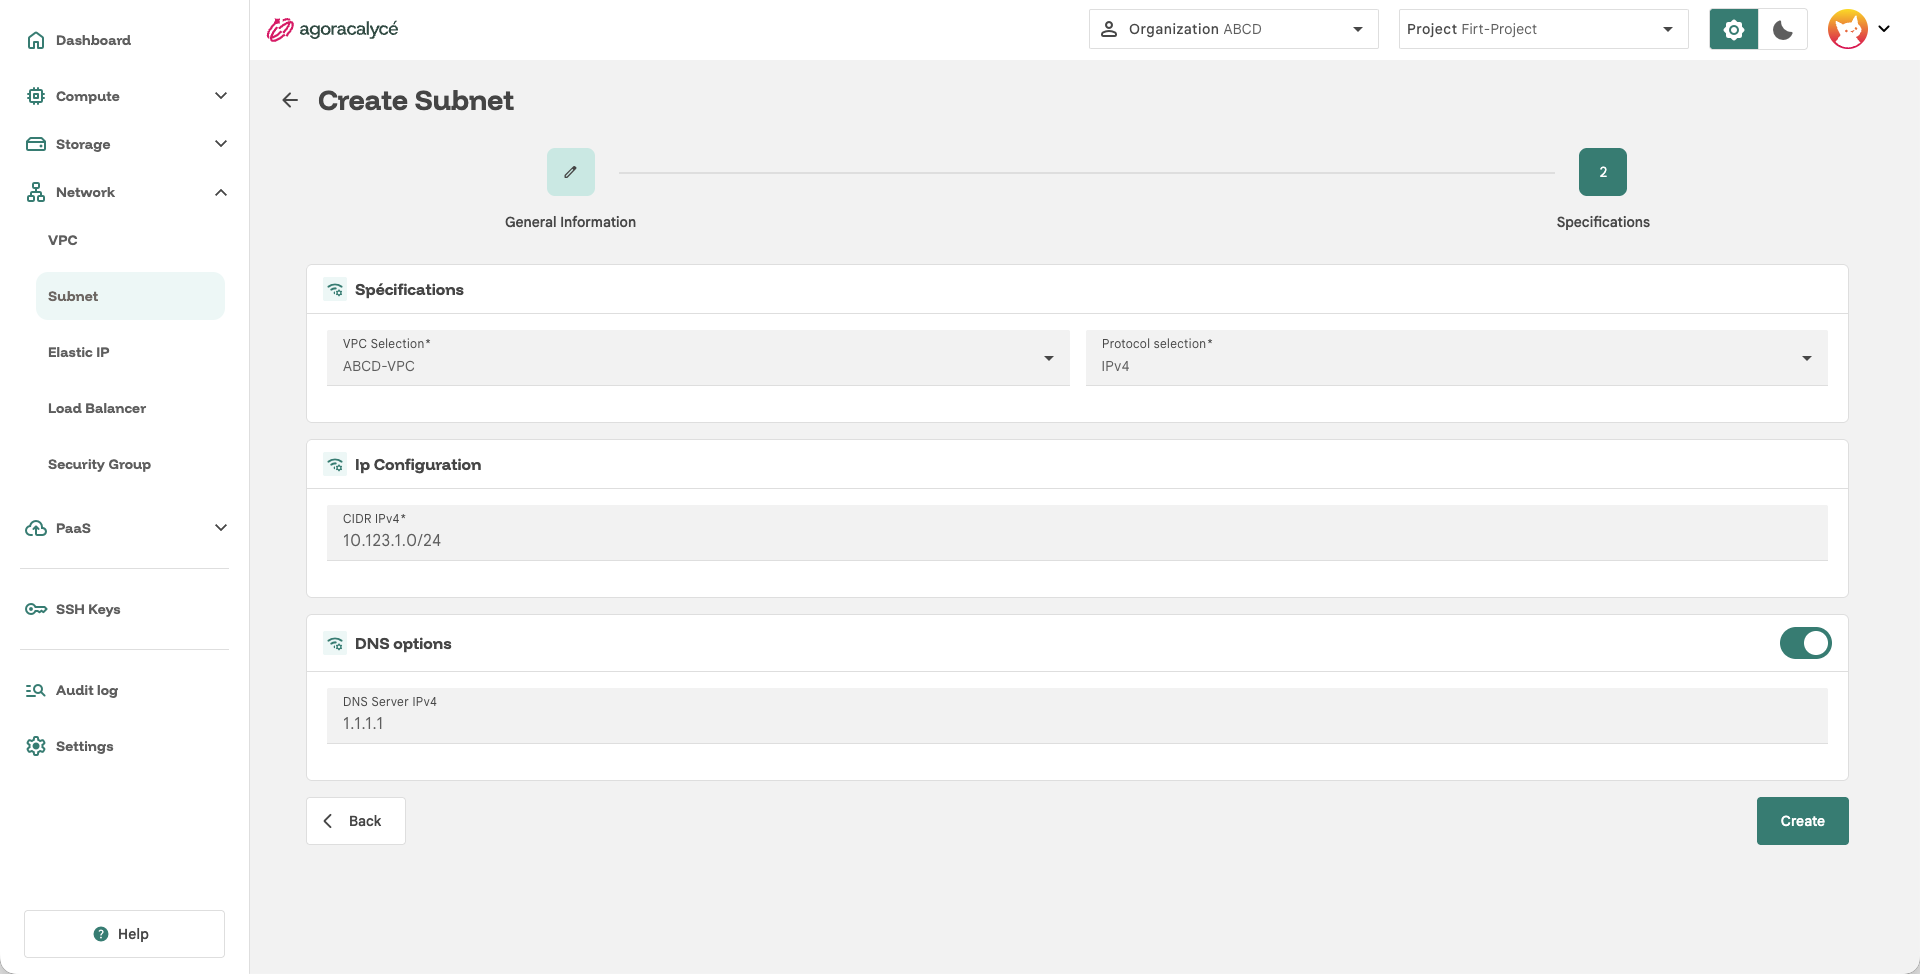This screenshot has height=974, width=1920.
Task: Select Subnet in the sidebar
Action: 130,296
